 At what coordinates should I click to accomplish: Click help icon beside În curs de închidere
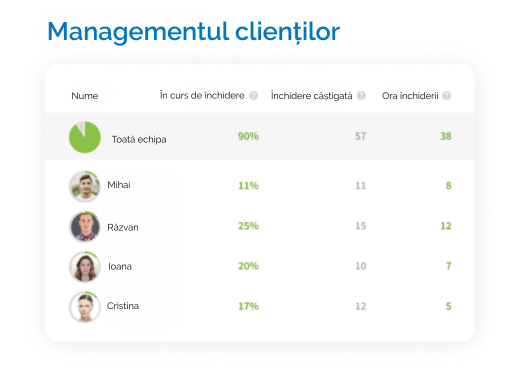(254, 96)
